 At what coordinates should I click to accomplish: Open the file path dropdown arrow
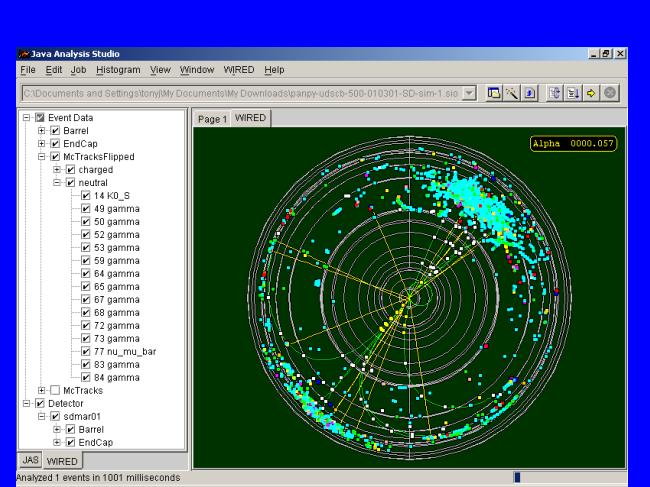click(469, 92)
